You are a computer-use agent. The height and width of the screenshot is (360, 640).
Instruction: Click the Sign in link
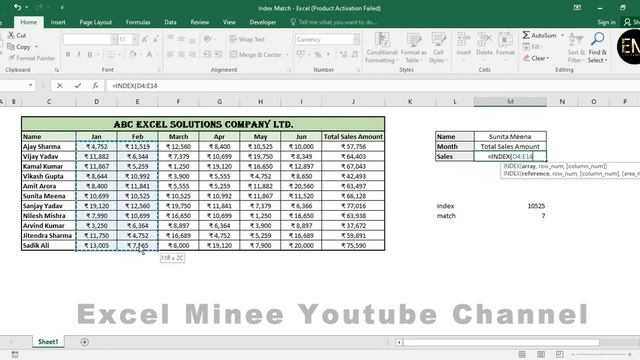[x=606, y=22]
